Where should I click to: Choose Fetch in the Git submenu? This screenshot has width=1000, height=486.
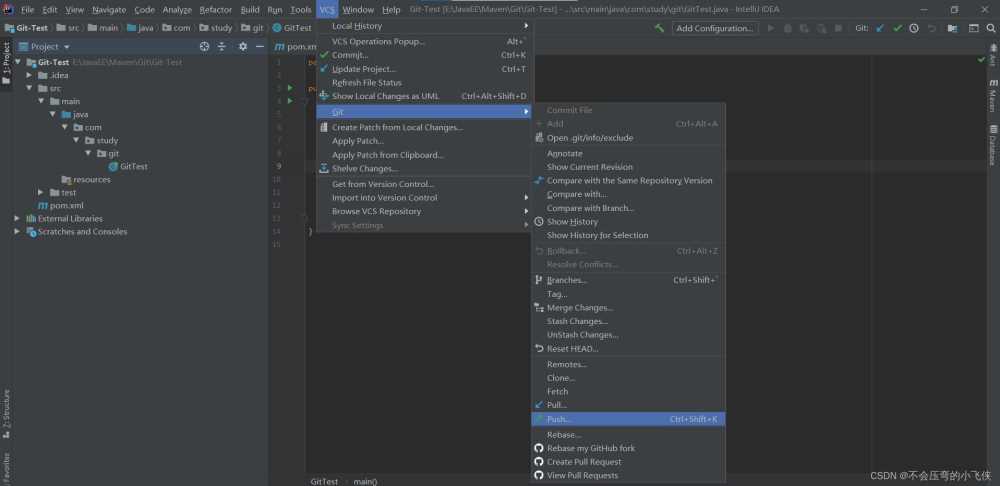click(628, 392)
